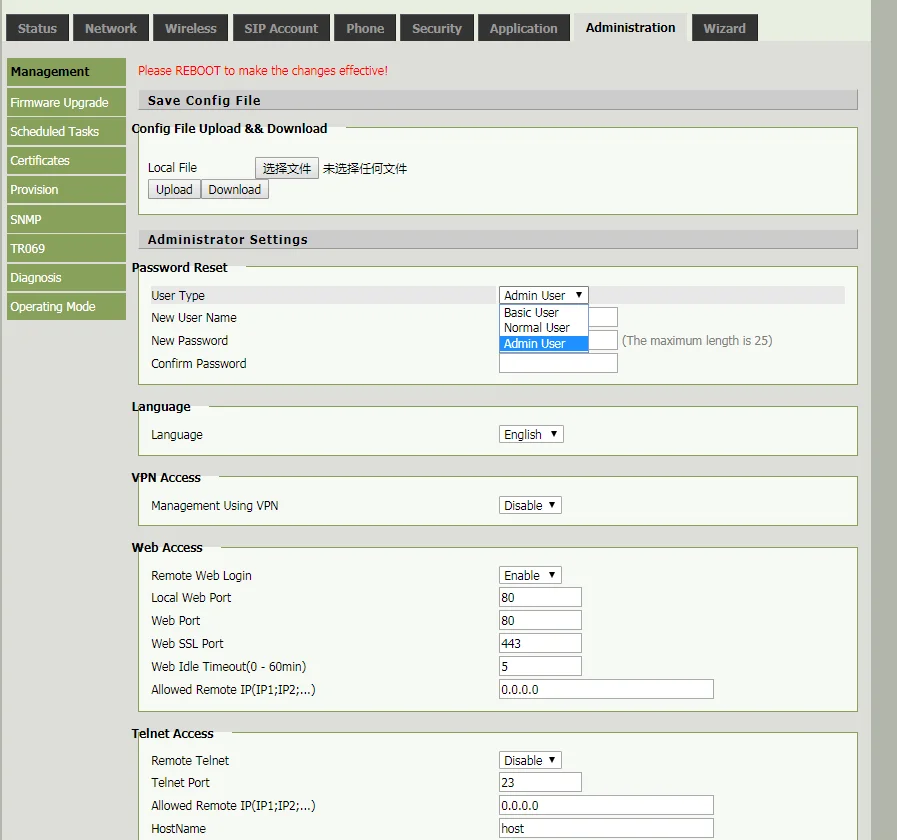897x840 pixels.
Task: Select Management in the sidebar
Action: (x=66, y=72)
